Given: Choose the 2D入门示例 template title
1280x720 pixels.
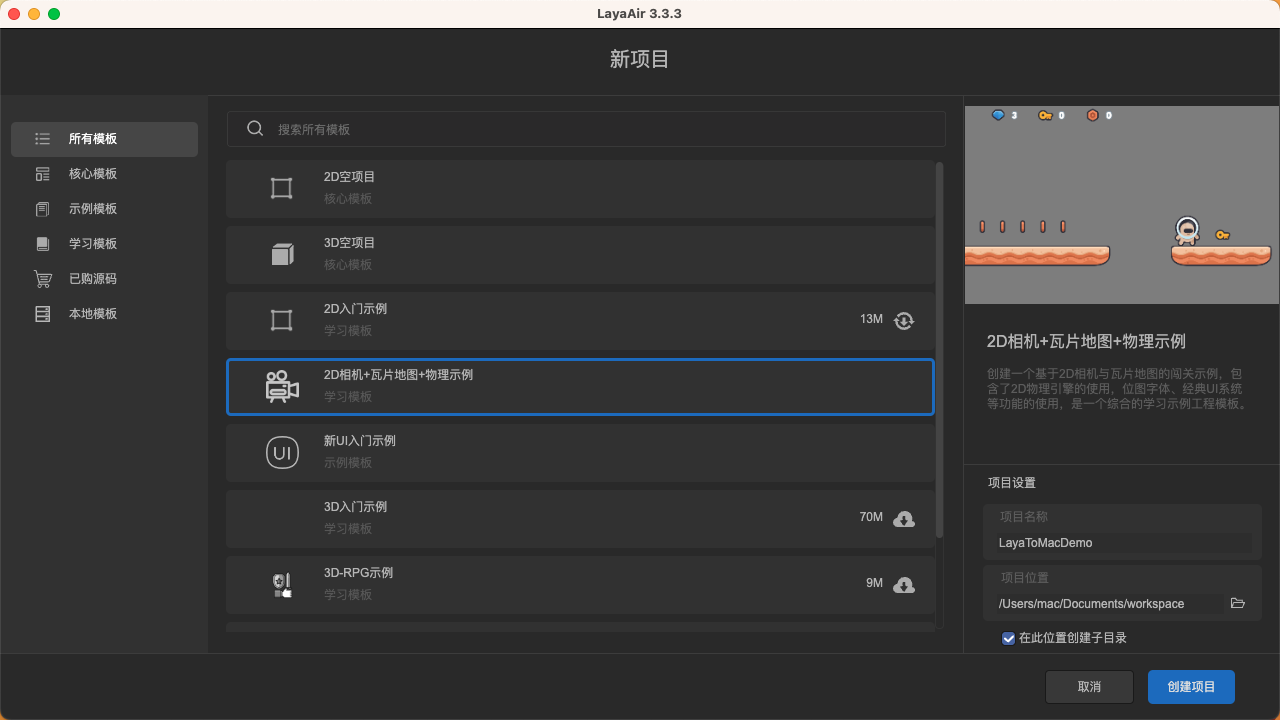Looking at the screenshot, I should pyautogui.click(x=355, y=309).
